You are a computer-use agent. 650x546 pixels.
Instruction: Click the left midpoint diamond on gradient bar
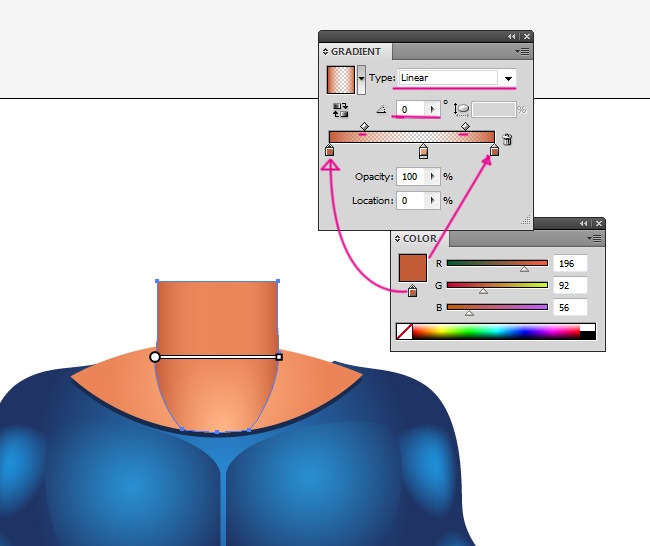click(363, 127)
